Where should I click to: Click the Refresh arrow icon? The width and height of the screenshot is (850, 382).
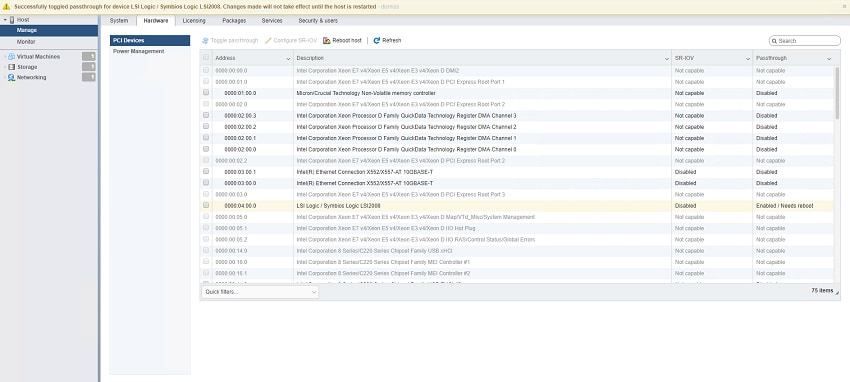377,41
